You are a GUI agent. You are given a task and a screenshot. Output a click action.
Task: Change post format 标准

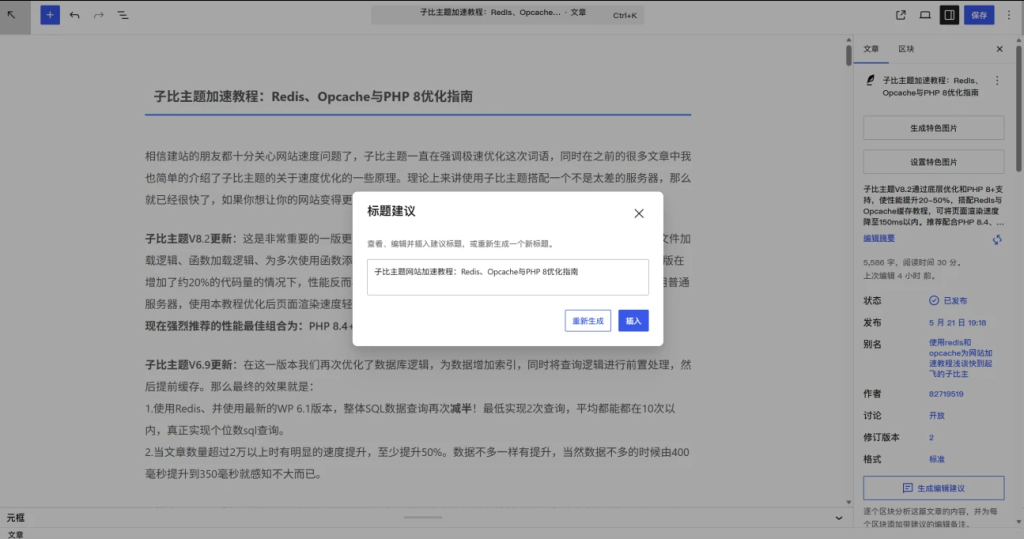(936, 459)
